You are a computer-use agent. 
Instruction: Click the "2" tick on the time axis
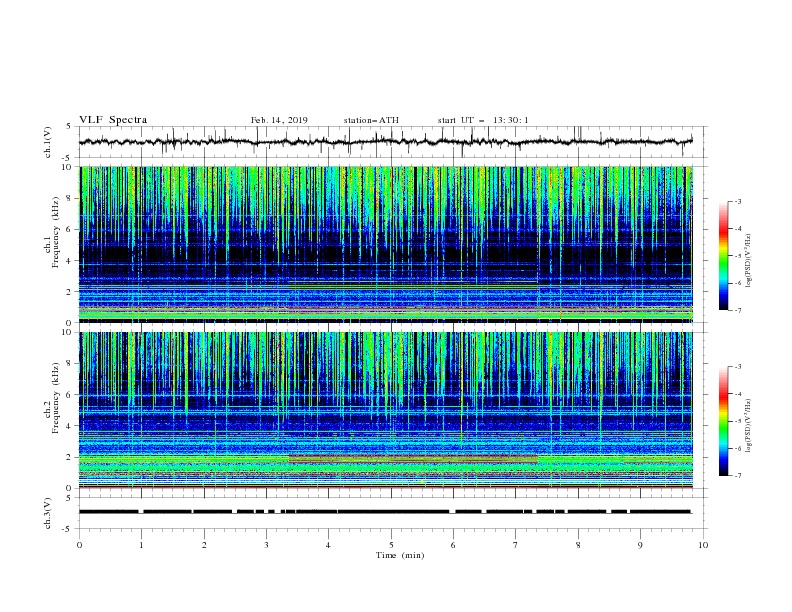click(204, 545)
